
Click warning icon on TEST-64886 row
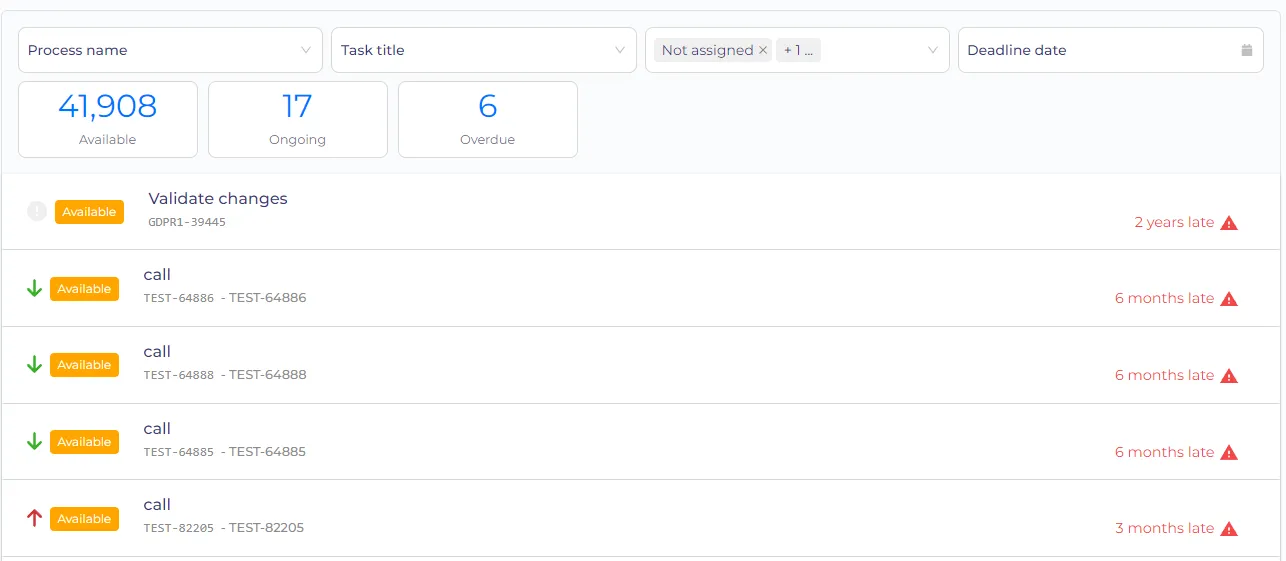coord(1229,299)
